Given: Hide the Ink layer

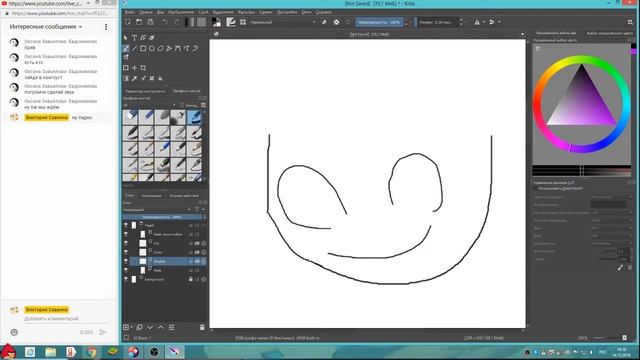Looking at the screenshot, I should pos(126,243).
